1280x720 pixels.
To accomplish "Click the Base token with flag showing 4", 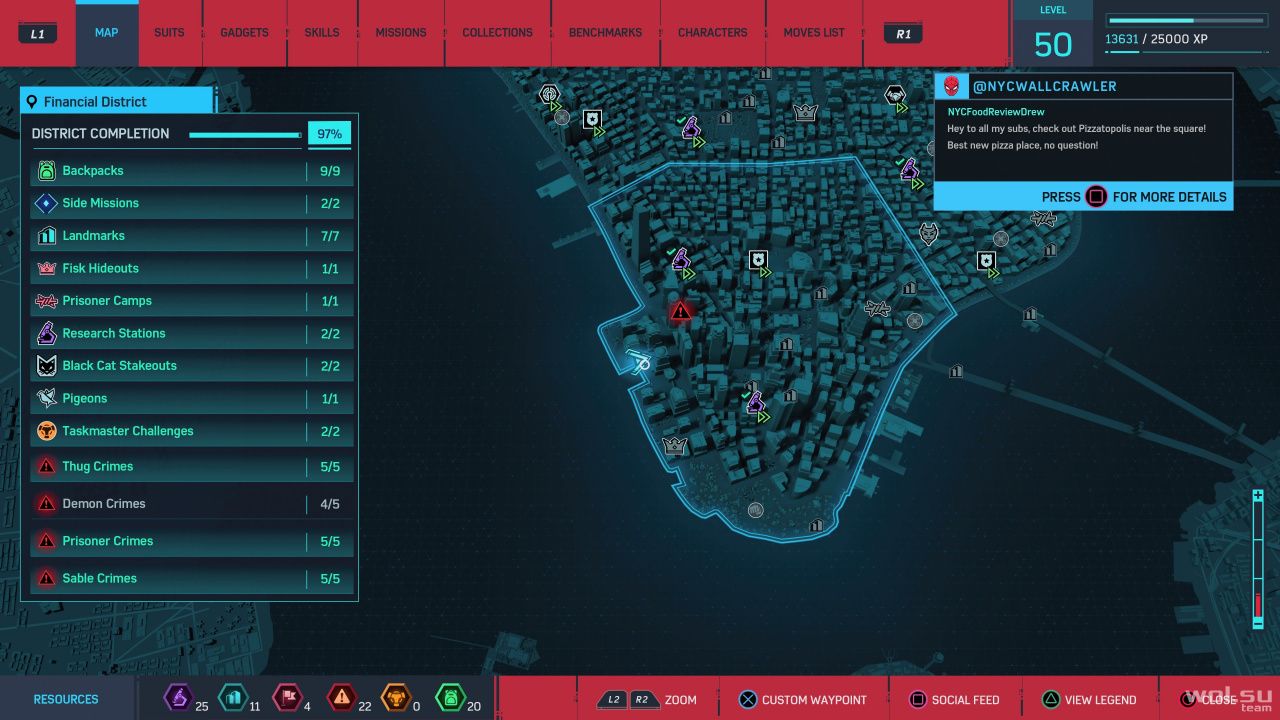I will pyautogui.click(x=287, y=697).
